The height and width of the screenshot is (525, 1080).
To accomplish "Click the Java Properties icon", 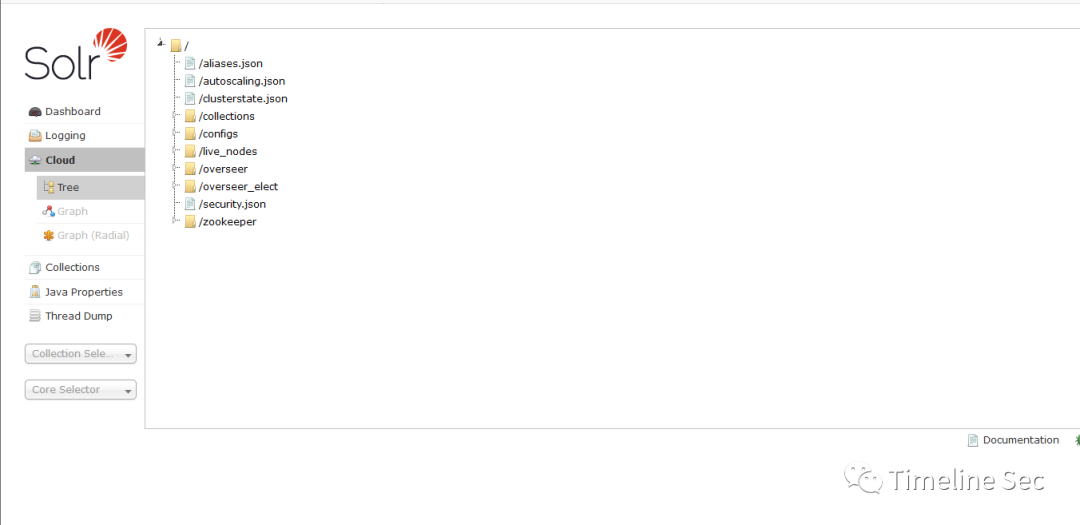I will (x=35, y=292).
